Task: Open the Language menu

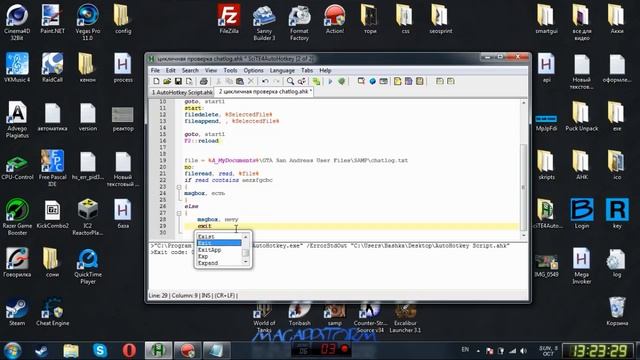Action: (x=282, y=71)
